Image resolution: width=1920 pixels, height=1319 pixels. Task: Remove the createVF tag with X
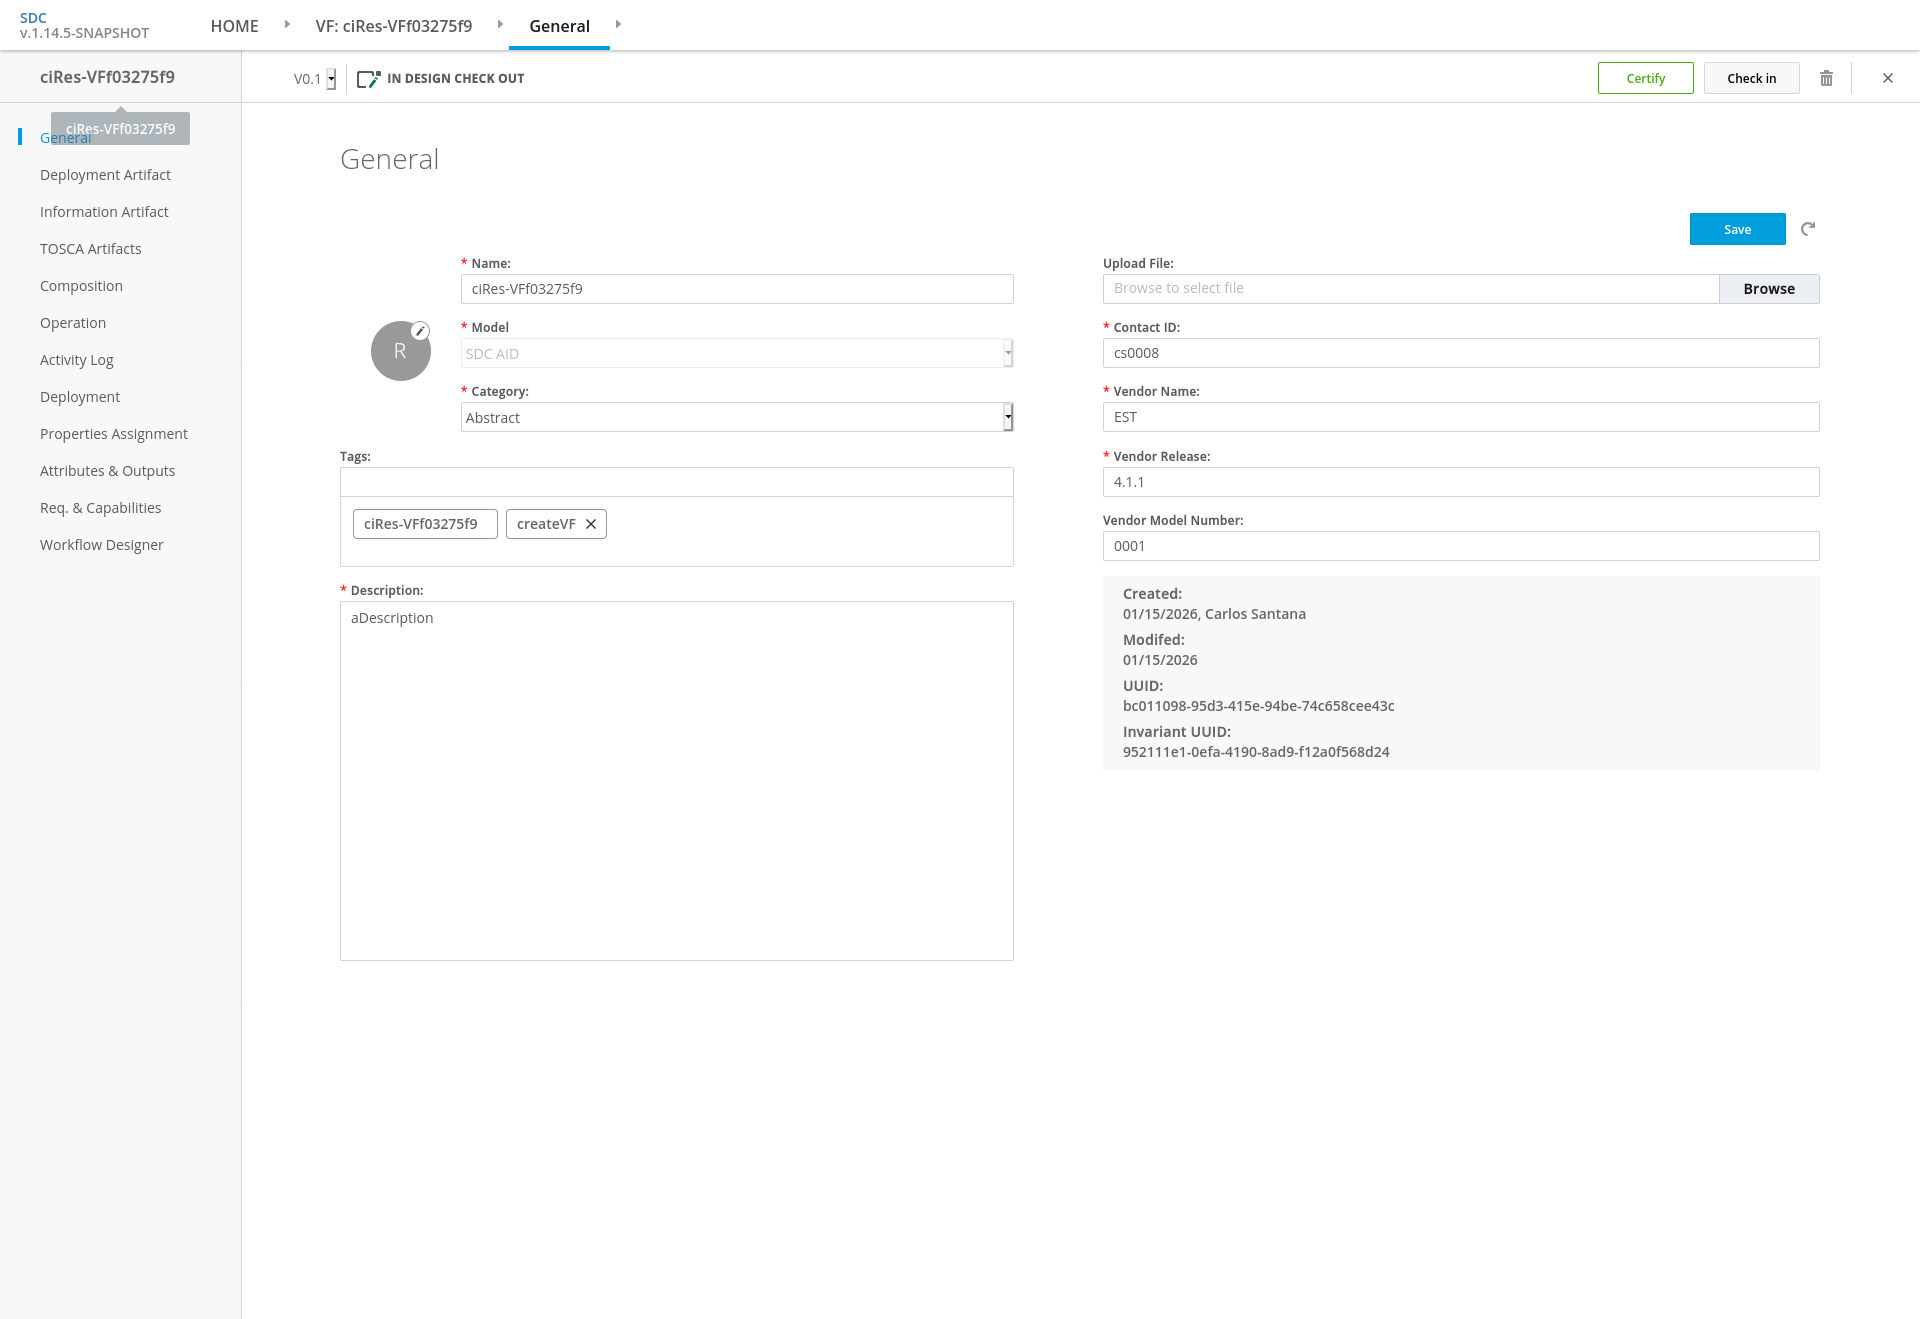coord(591,524)
